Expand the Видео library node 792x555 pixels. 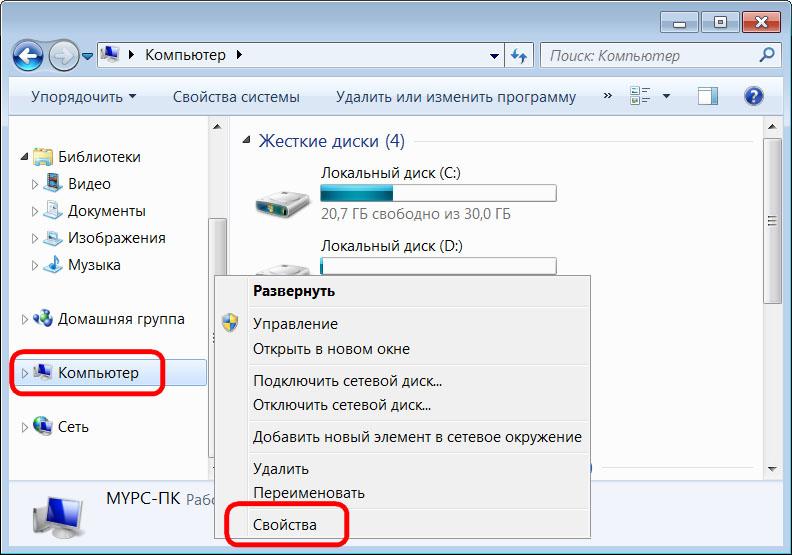(34, 184)
